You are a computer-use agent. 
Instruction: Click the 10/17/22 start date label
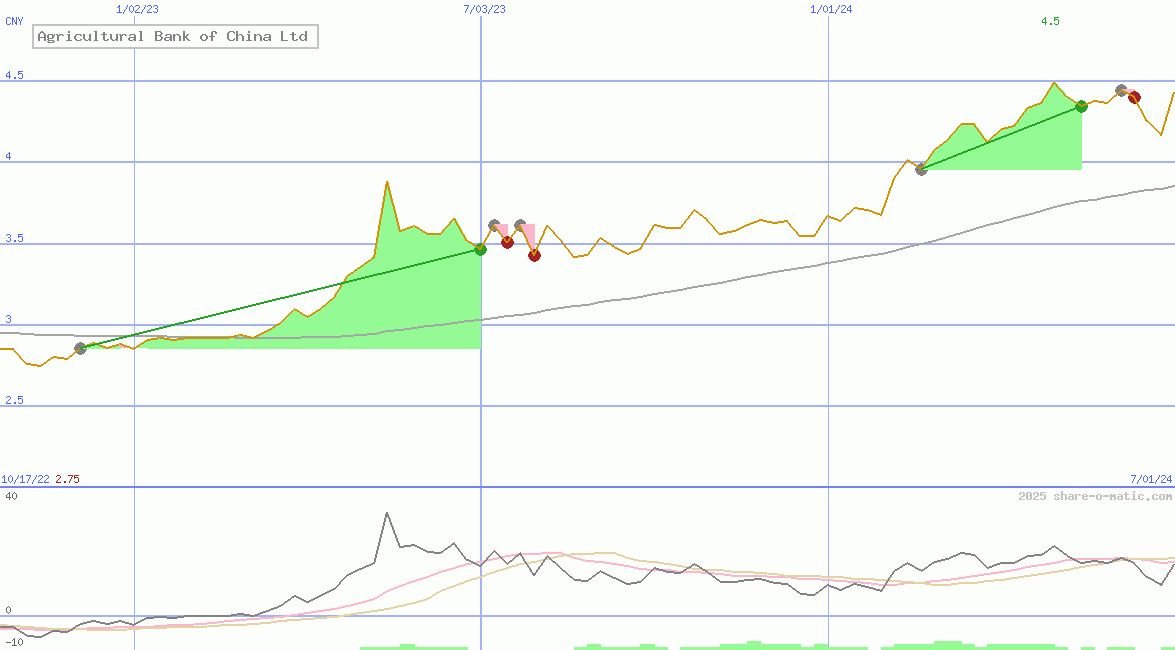coord(25,479)
